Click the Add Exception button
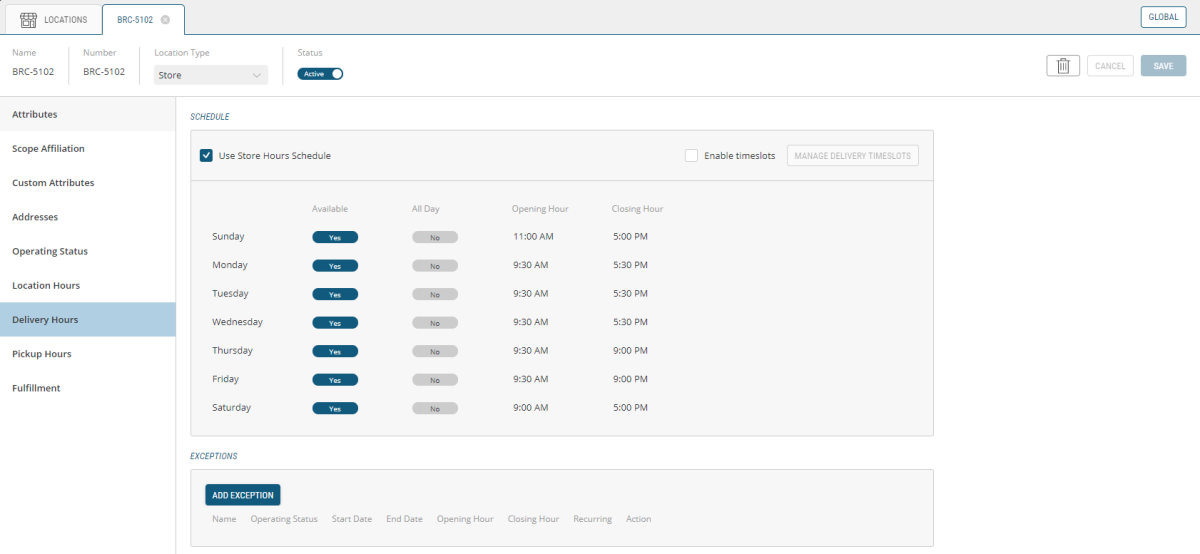 [x=243, y=495]
